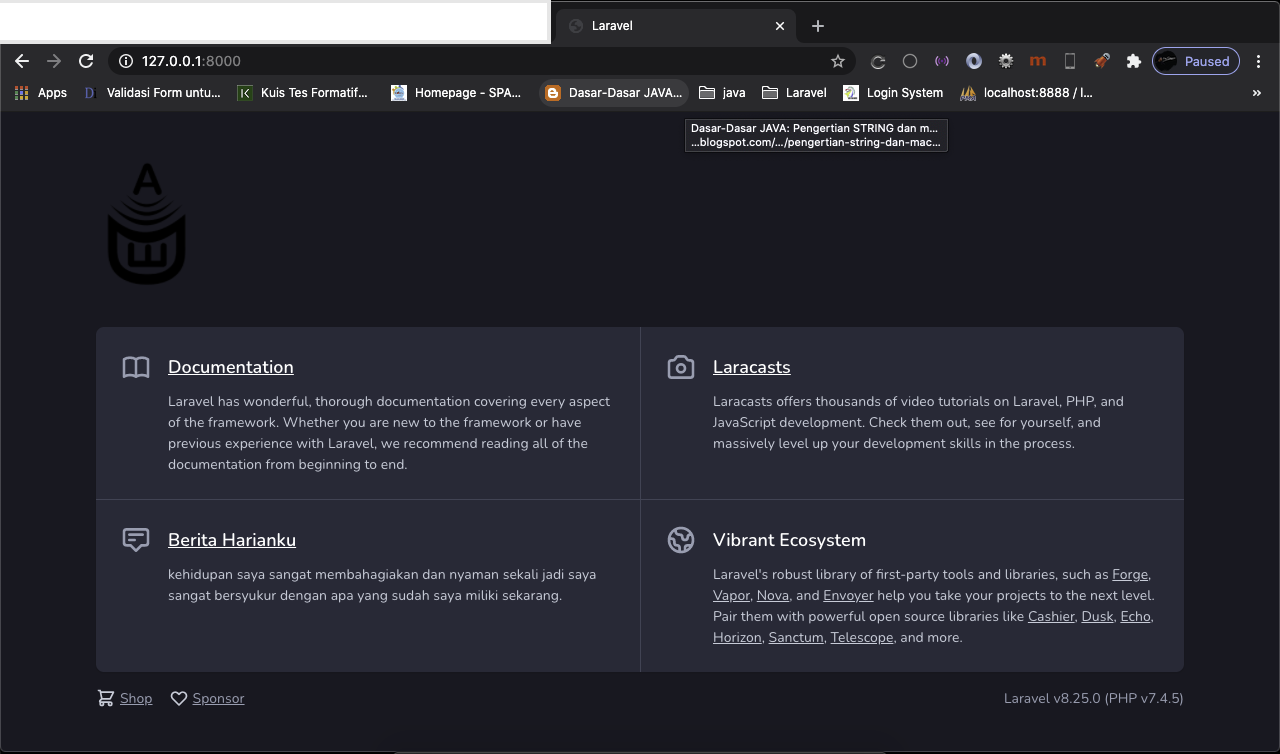1280x754 pixels.
Task: Click the logo at the page top
Action: click(x=146, y=223)
